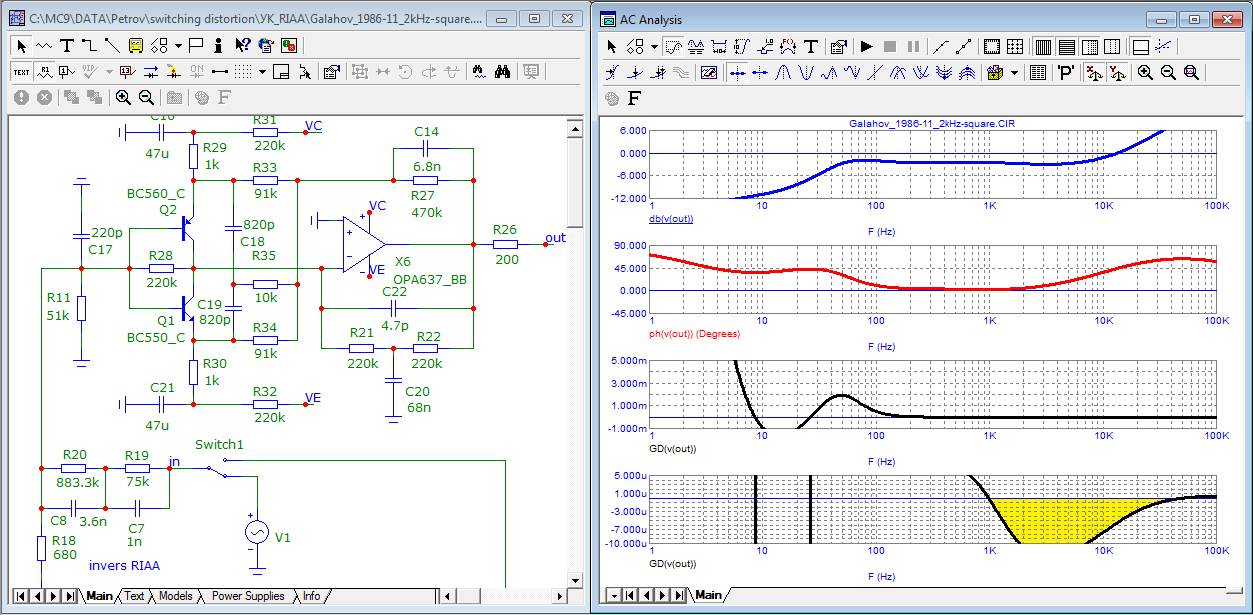This screenshot has width=1253, height=615.
Task: Open the component shapes dropdown arrow in schematic toolbar
Action: (x=178, y=45)
